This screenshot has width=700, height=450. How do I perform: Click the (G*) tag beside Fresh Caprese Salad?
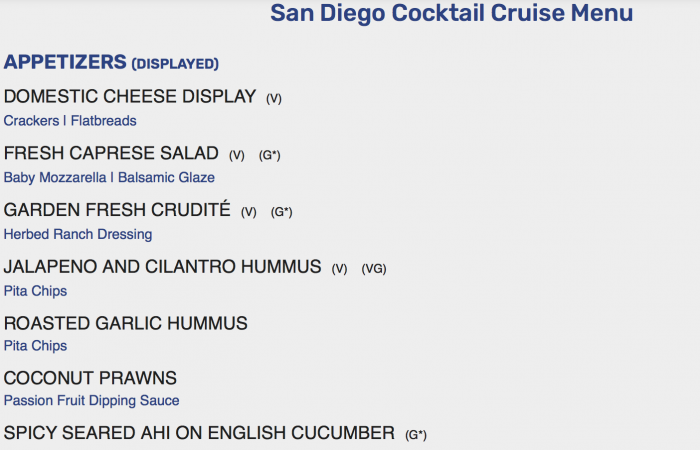point(270,155)
